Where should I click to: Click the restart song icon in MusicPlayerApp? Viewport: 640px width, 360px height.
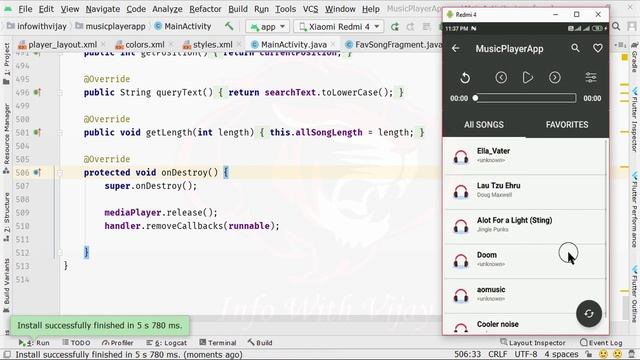coord(465,78)
